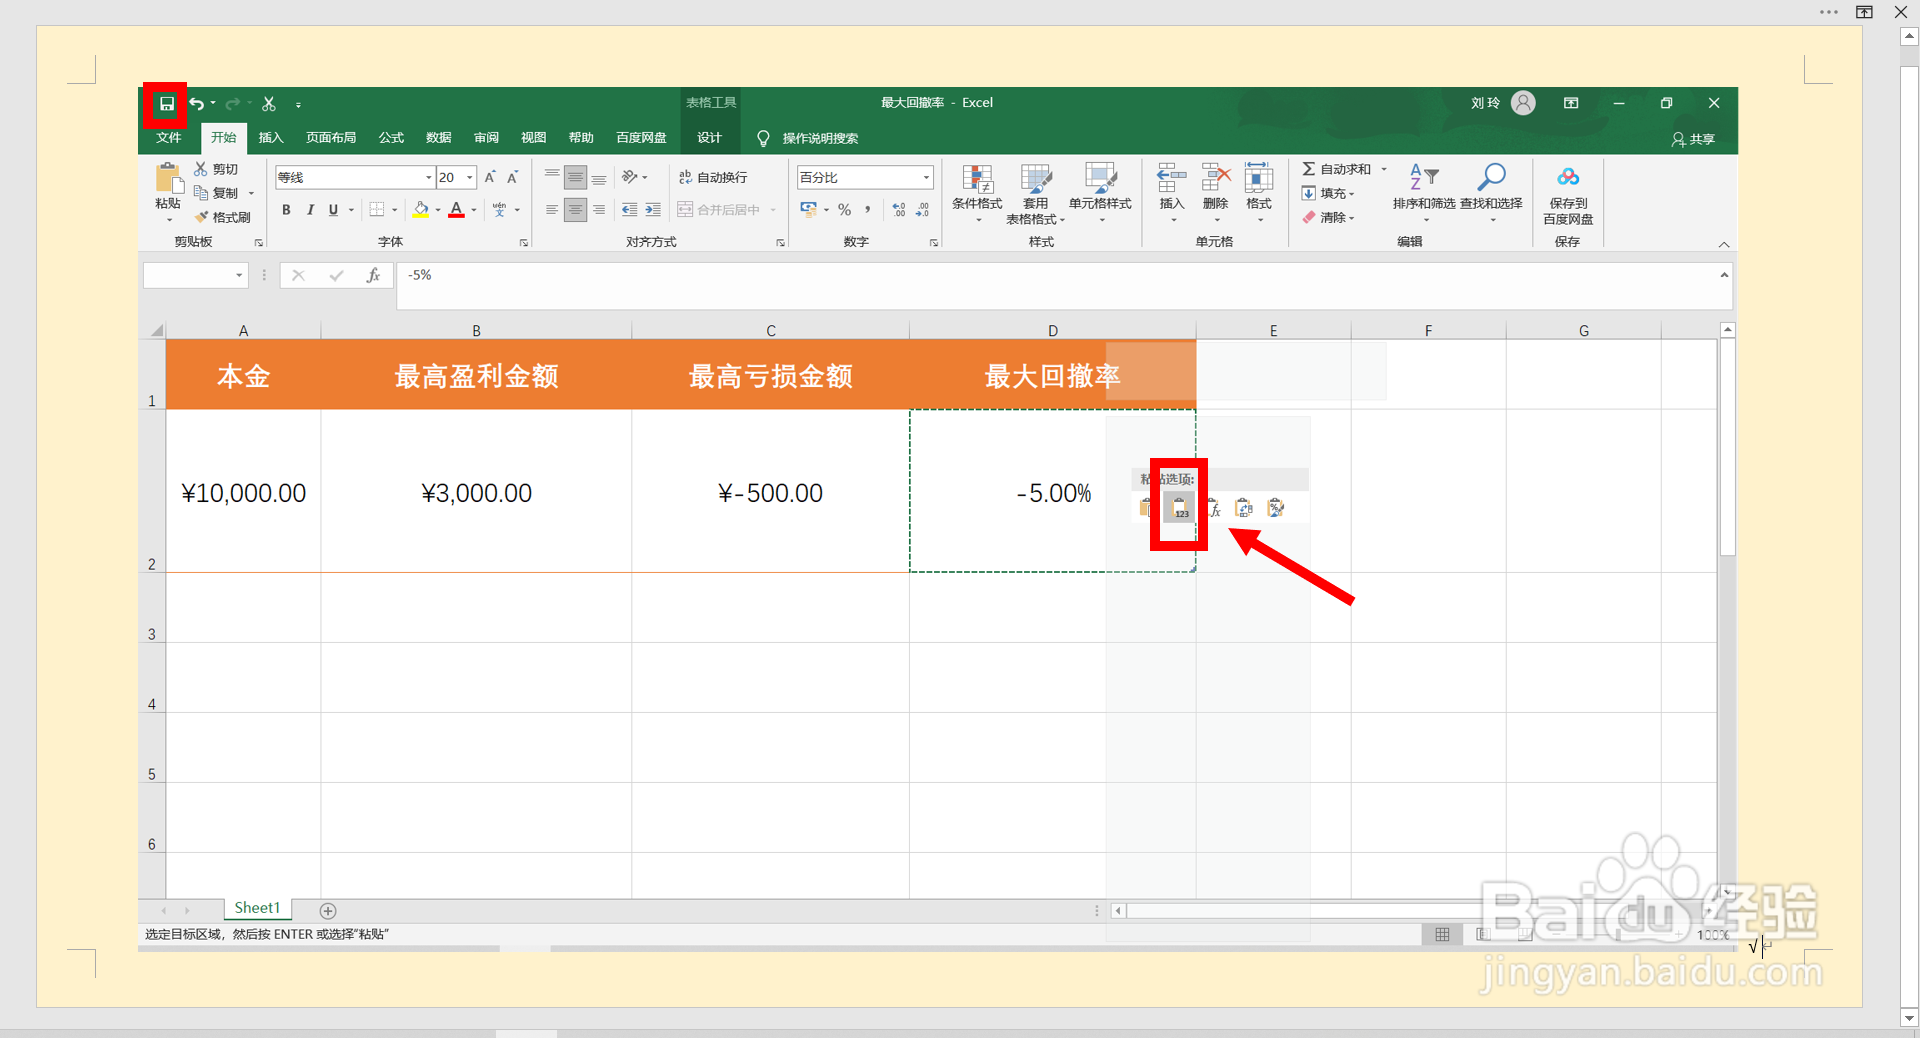Click the comma style icon
The image size is (1928, 1038).
click(868, 210)
